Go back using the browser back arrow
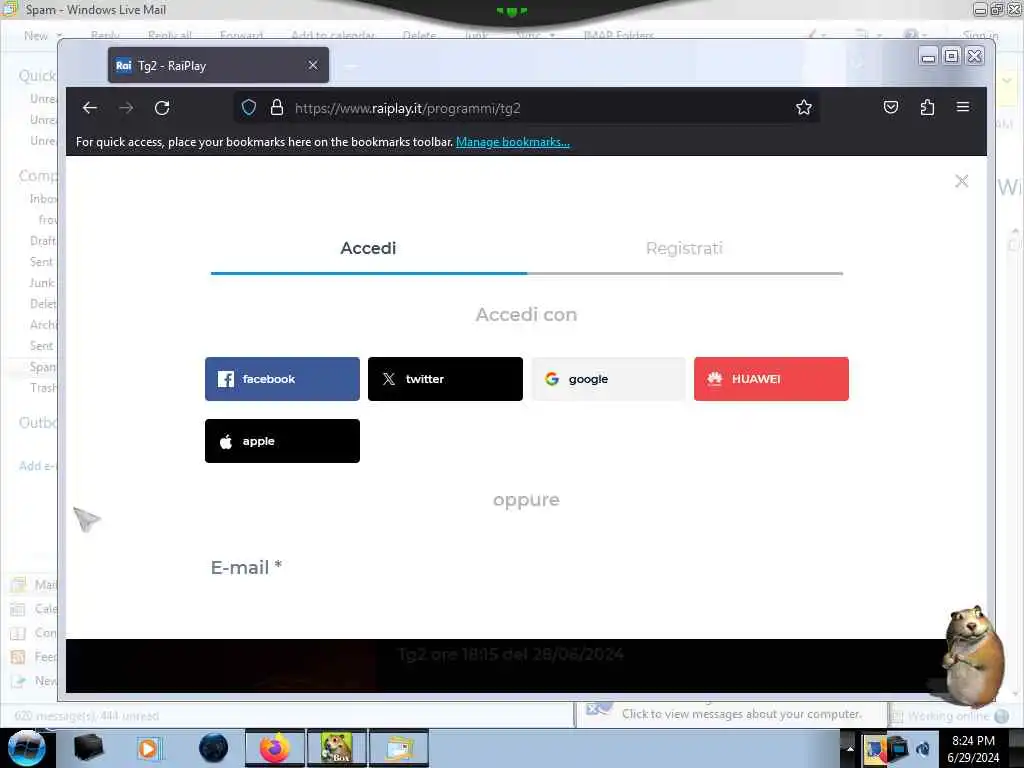This screenshot has width=1024, height=768. coord(90,108)
